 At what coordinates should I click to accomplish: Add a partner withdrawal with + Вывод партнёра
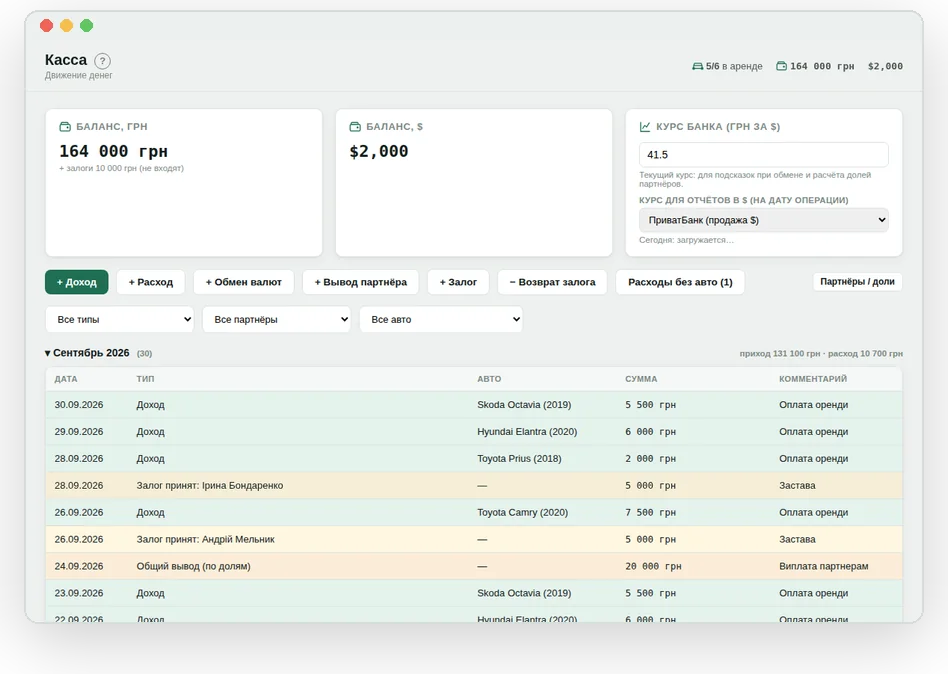tap(360, 282)
